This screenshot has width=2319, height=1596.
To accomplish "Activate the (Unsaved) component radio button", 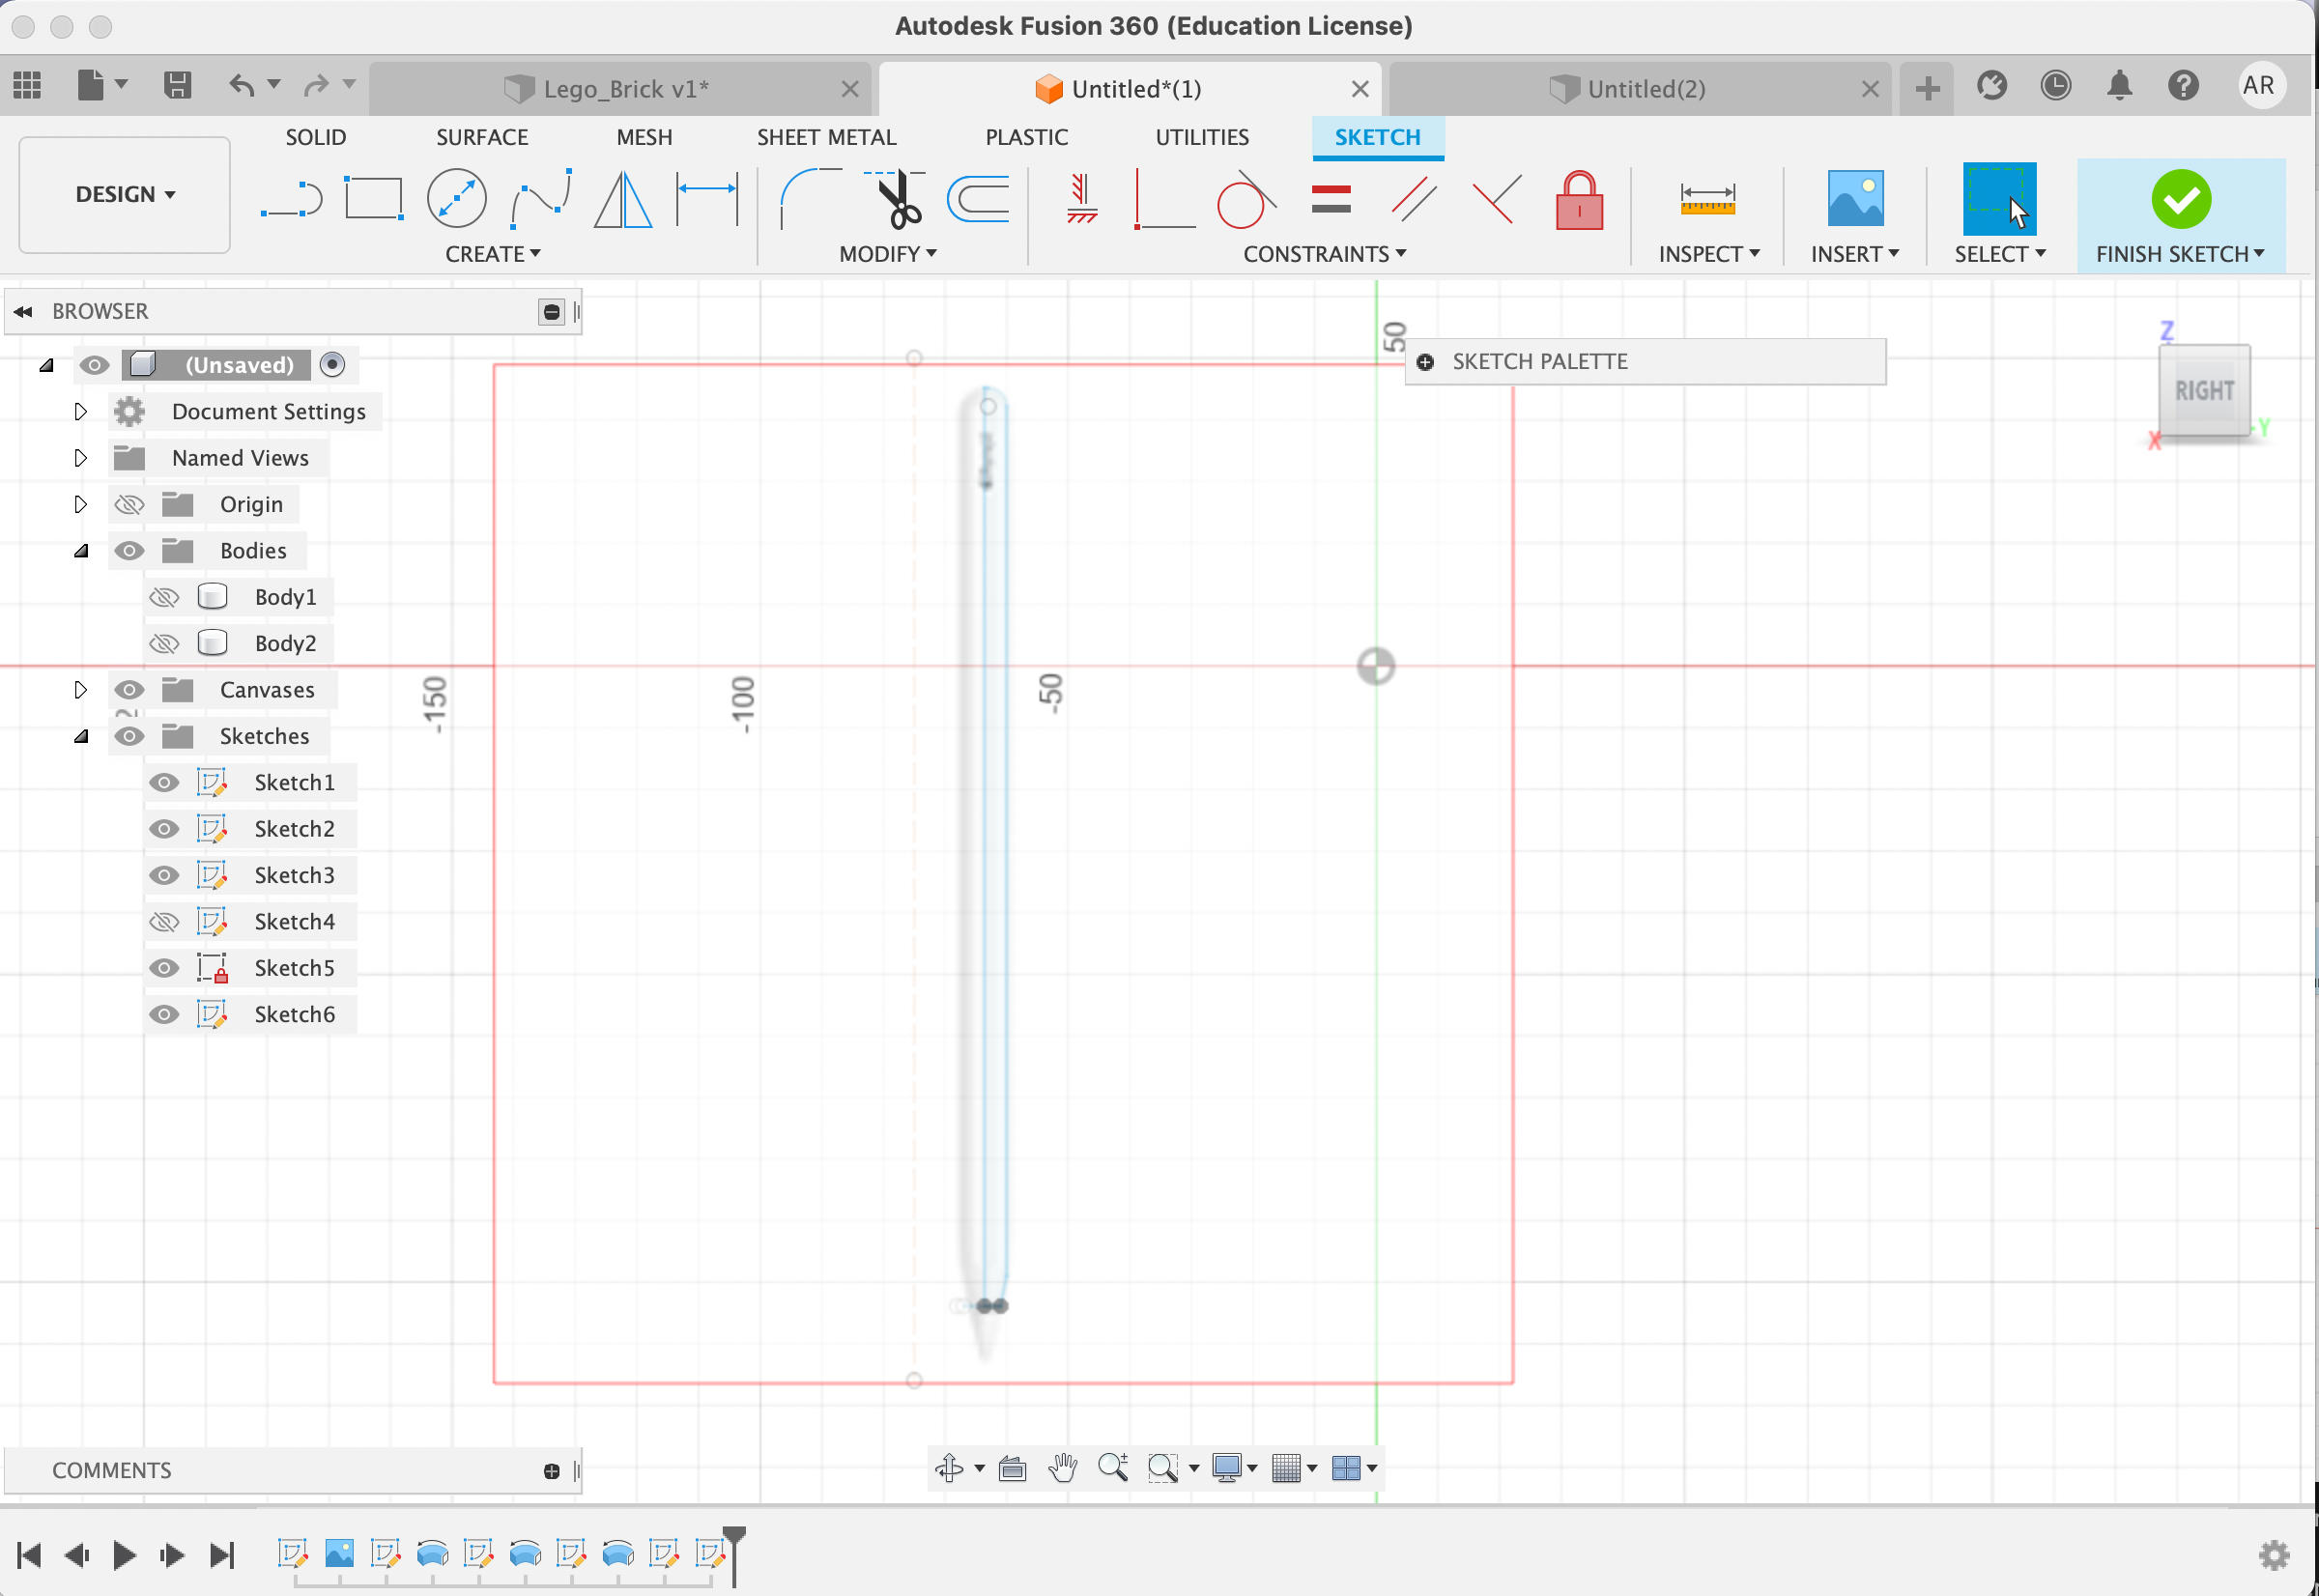I will coord(332,364).
